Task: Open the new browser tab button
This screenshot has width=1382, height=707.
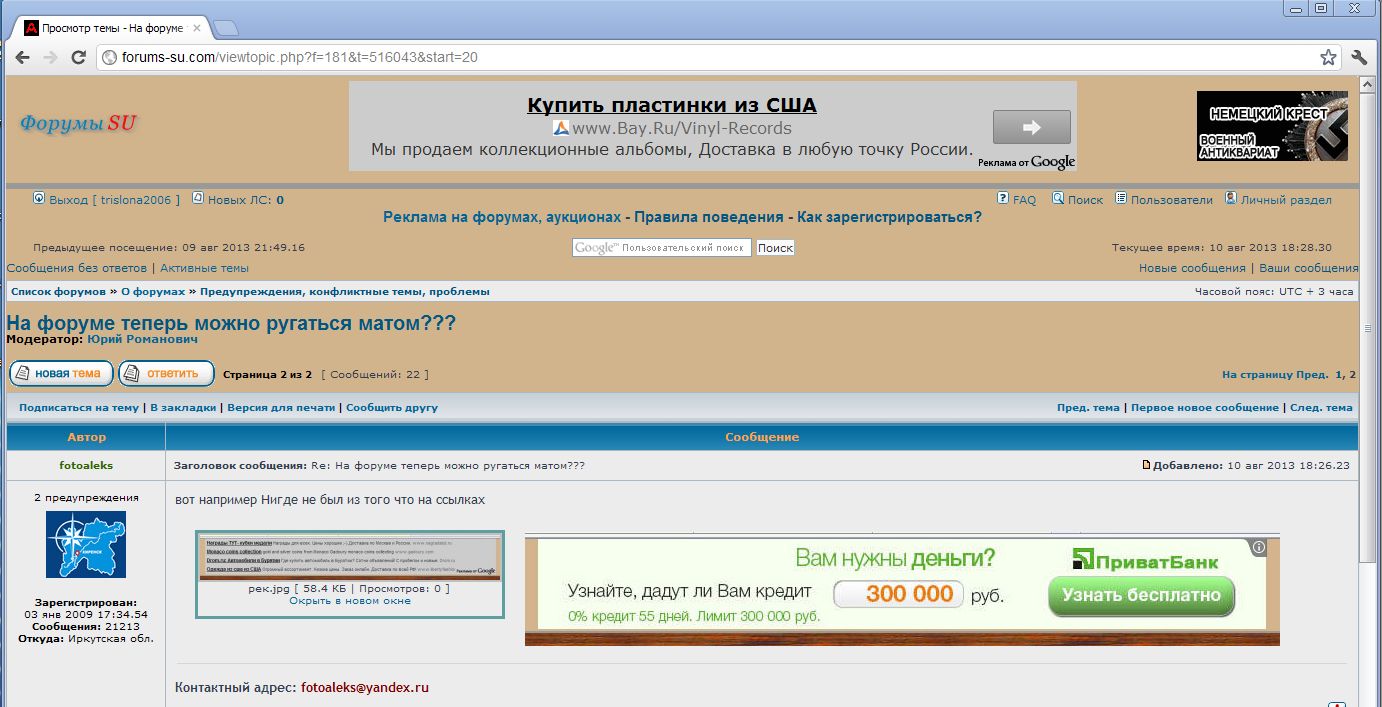Action: point(226,27)
